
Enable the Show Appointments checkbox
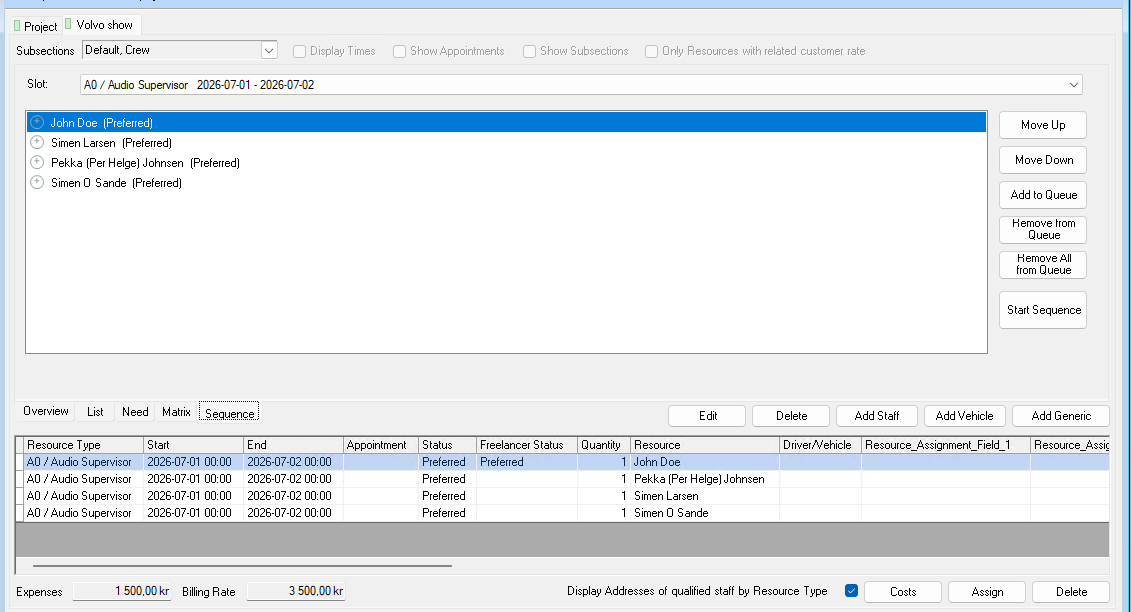point(400,51)
